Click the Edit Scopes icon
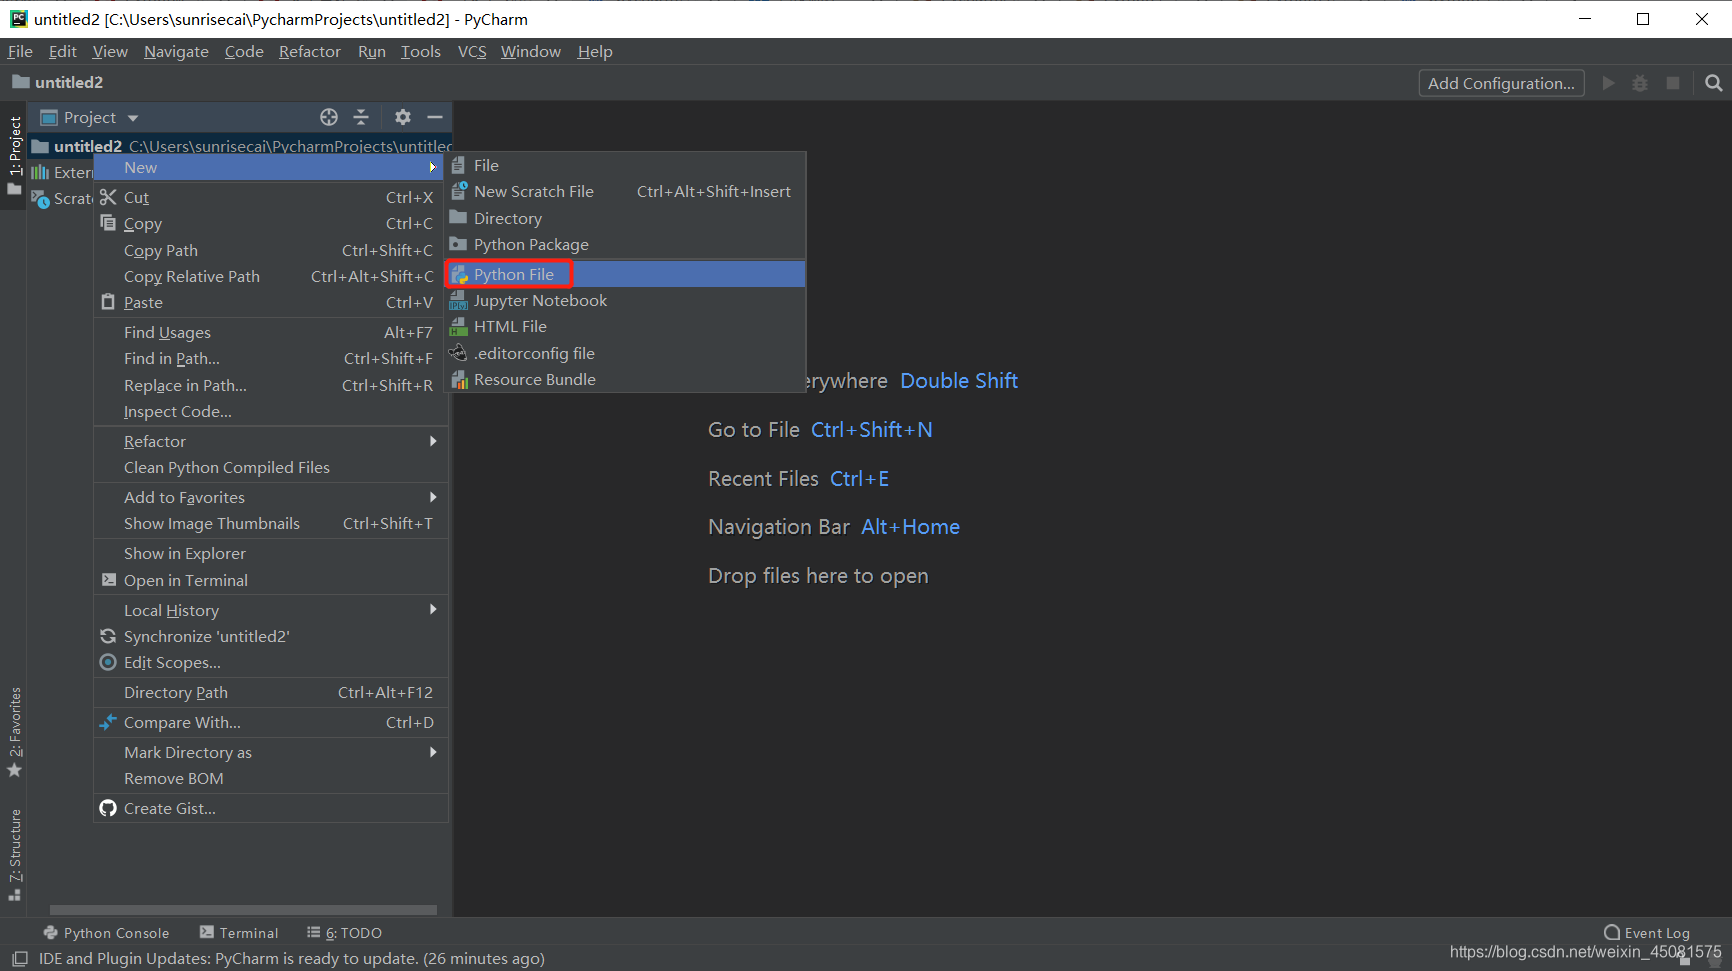The image size is (1732, 971). [x=108, y=662]
